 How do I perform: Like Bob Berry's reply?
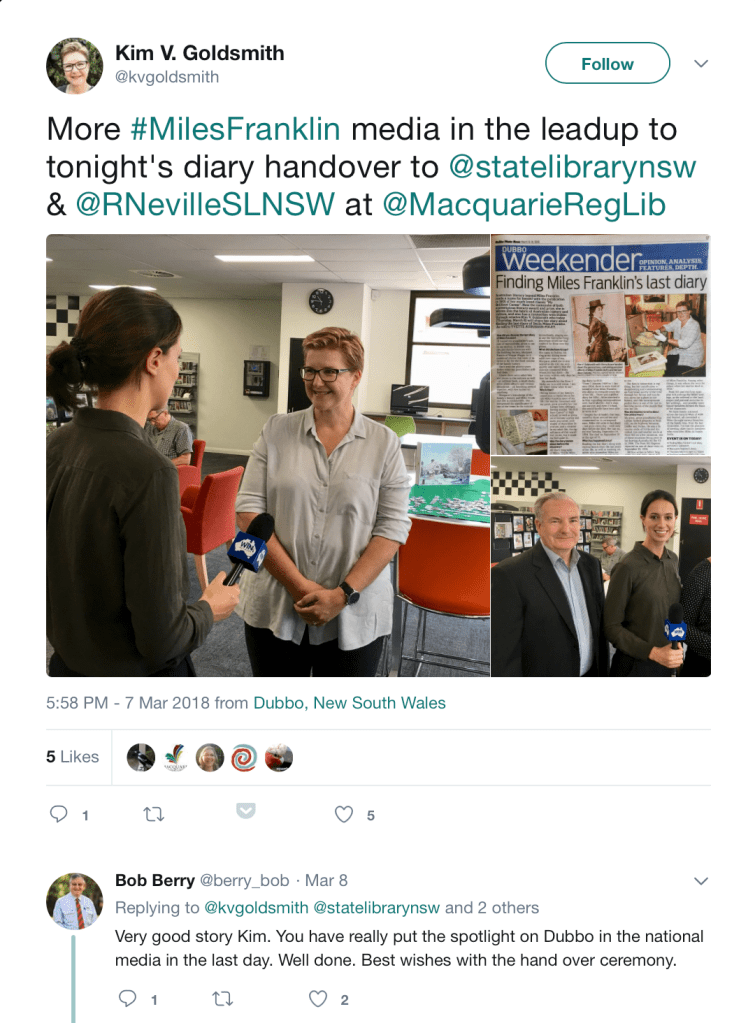[x=318, y=999]
